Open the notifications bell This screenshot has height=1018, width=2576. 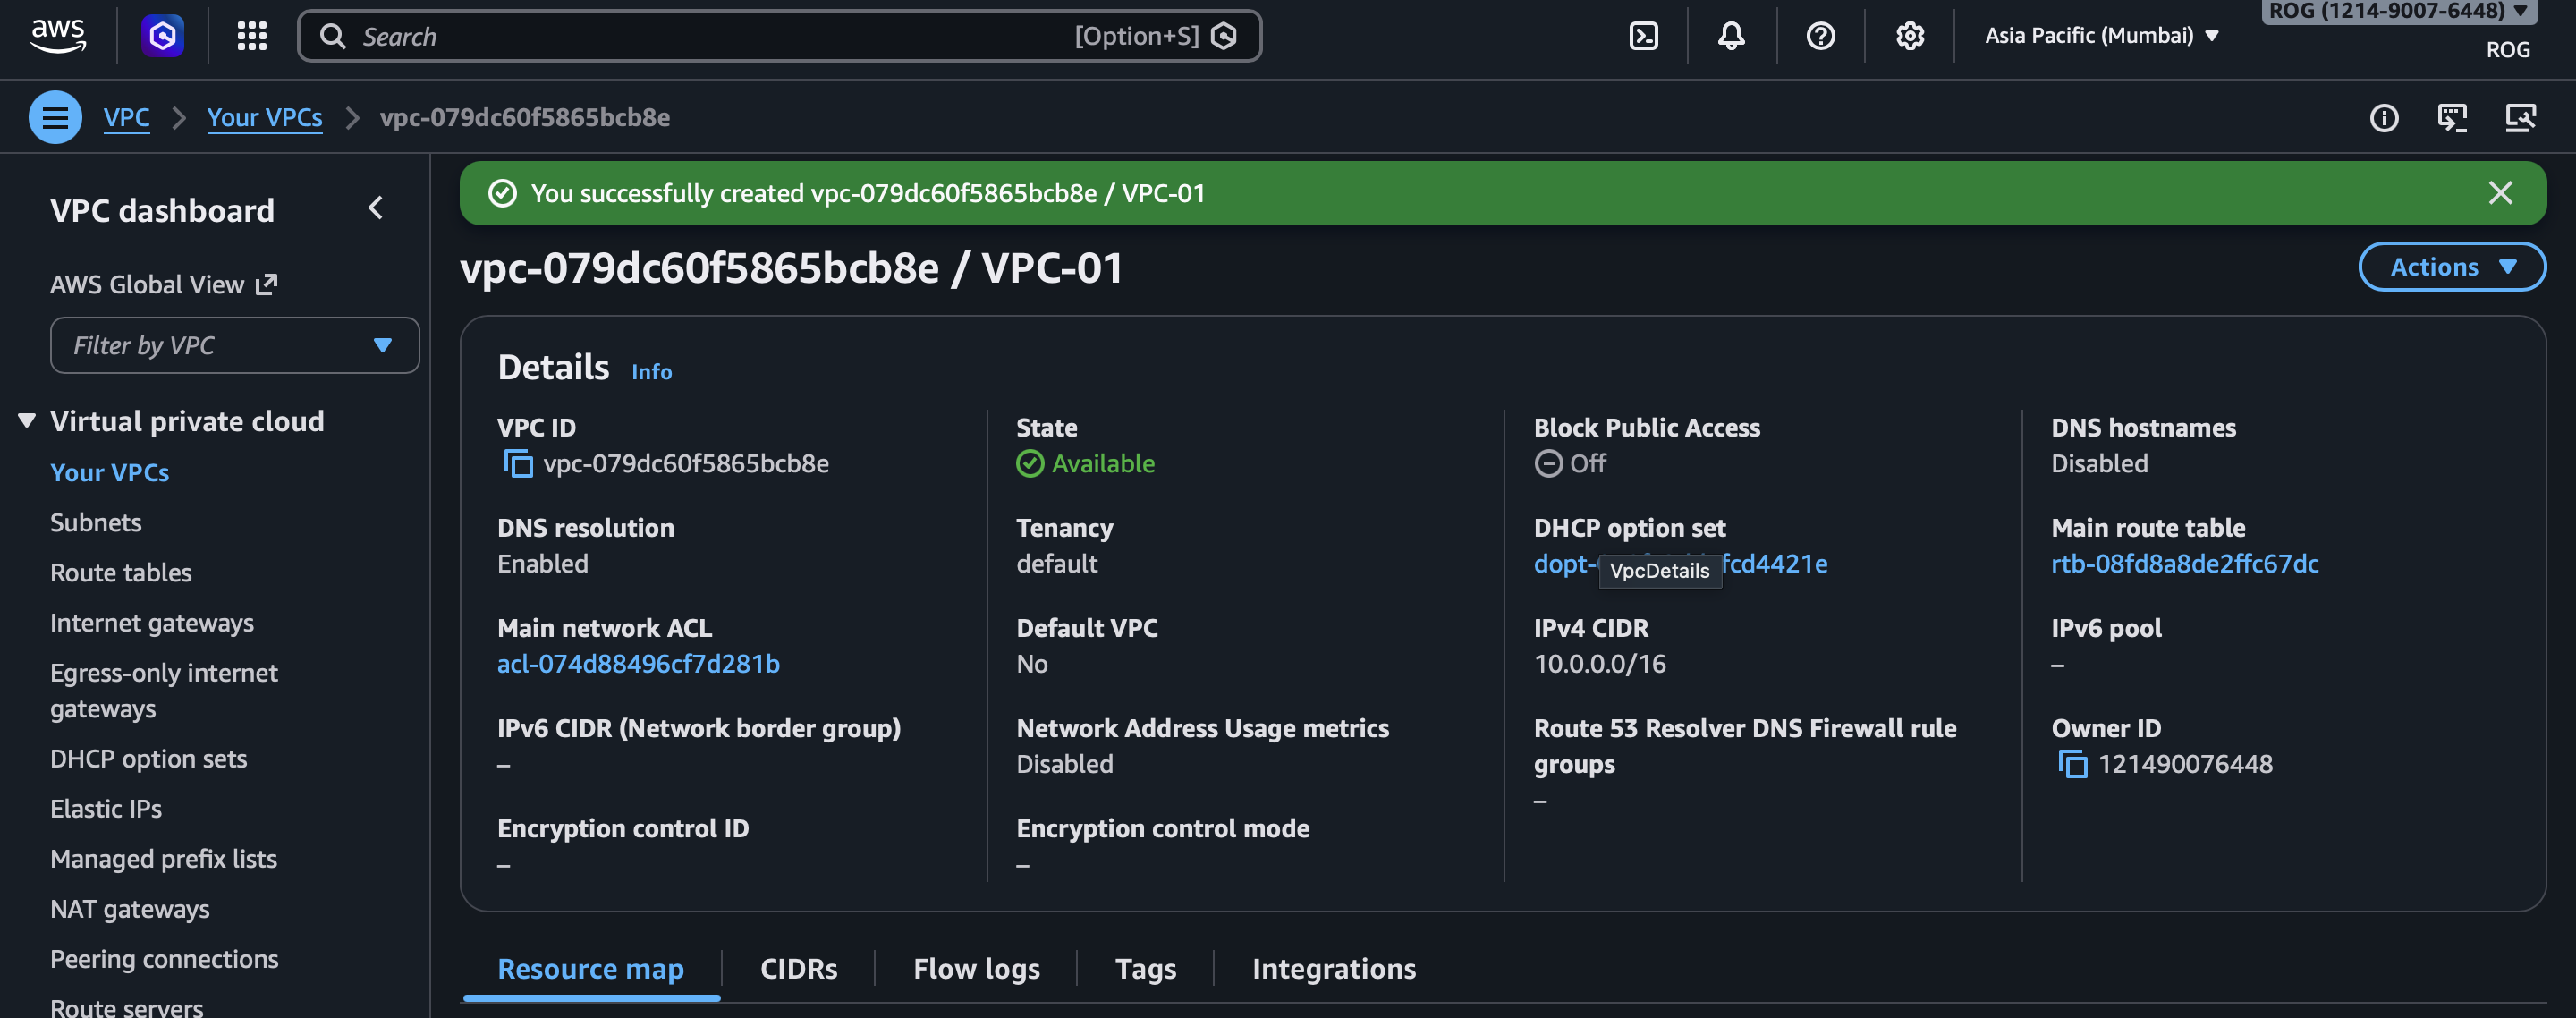(1731, 36)
